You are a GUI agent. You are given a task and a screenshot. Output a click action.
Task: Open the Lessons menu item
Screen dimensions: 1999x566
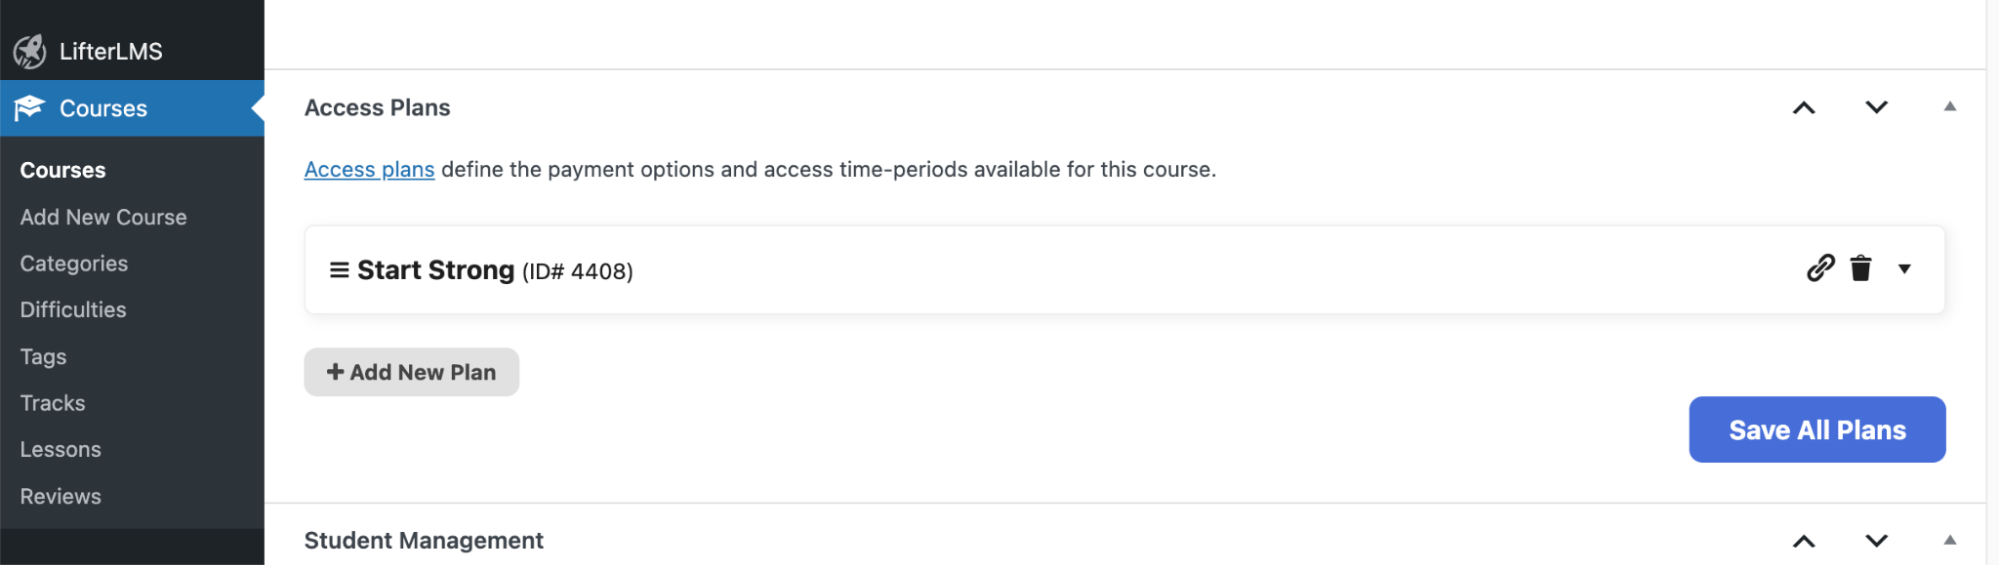point(60,449)
